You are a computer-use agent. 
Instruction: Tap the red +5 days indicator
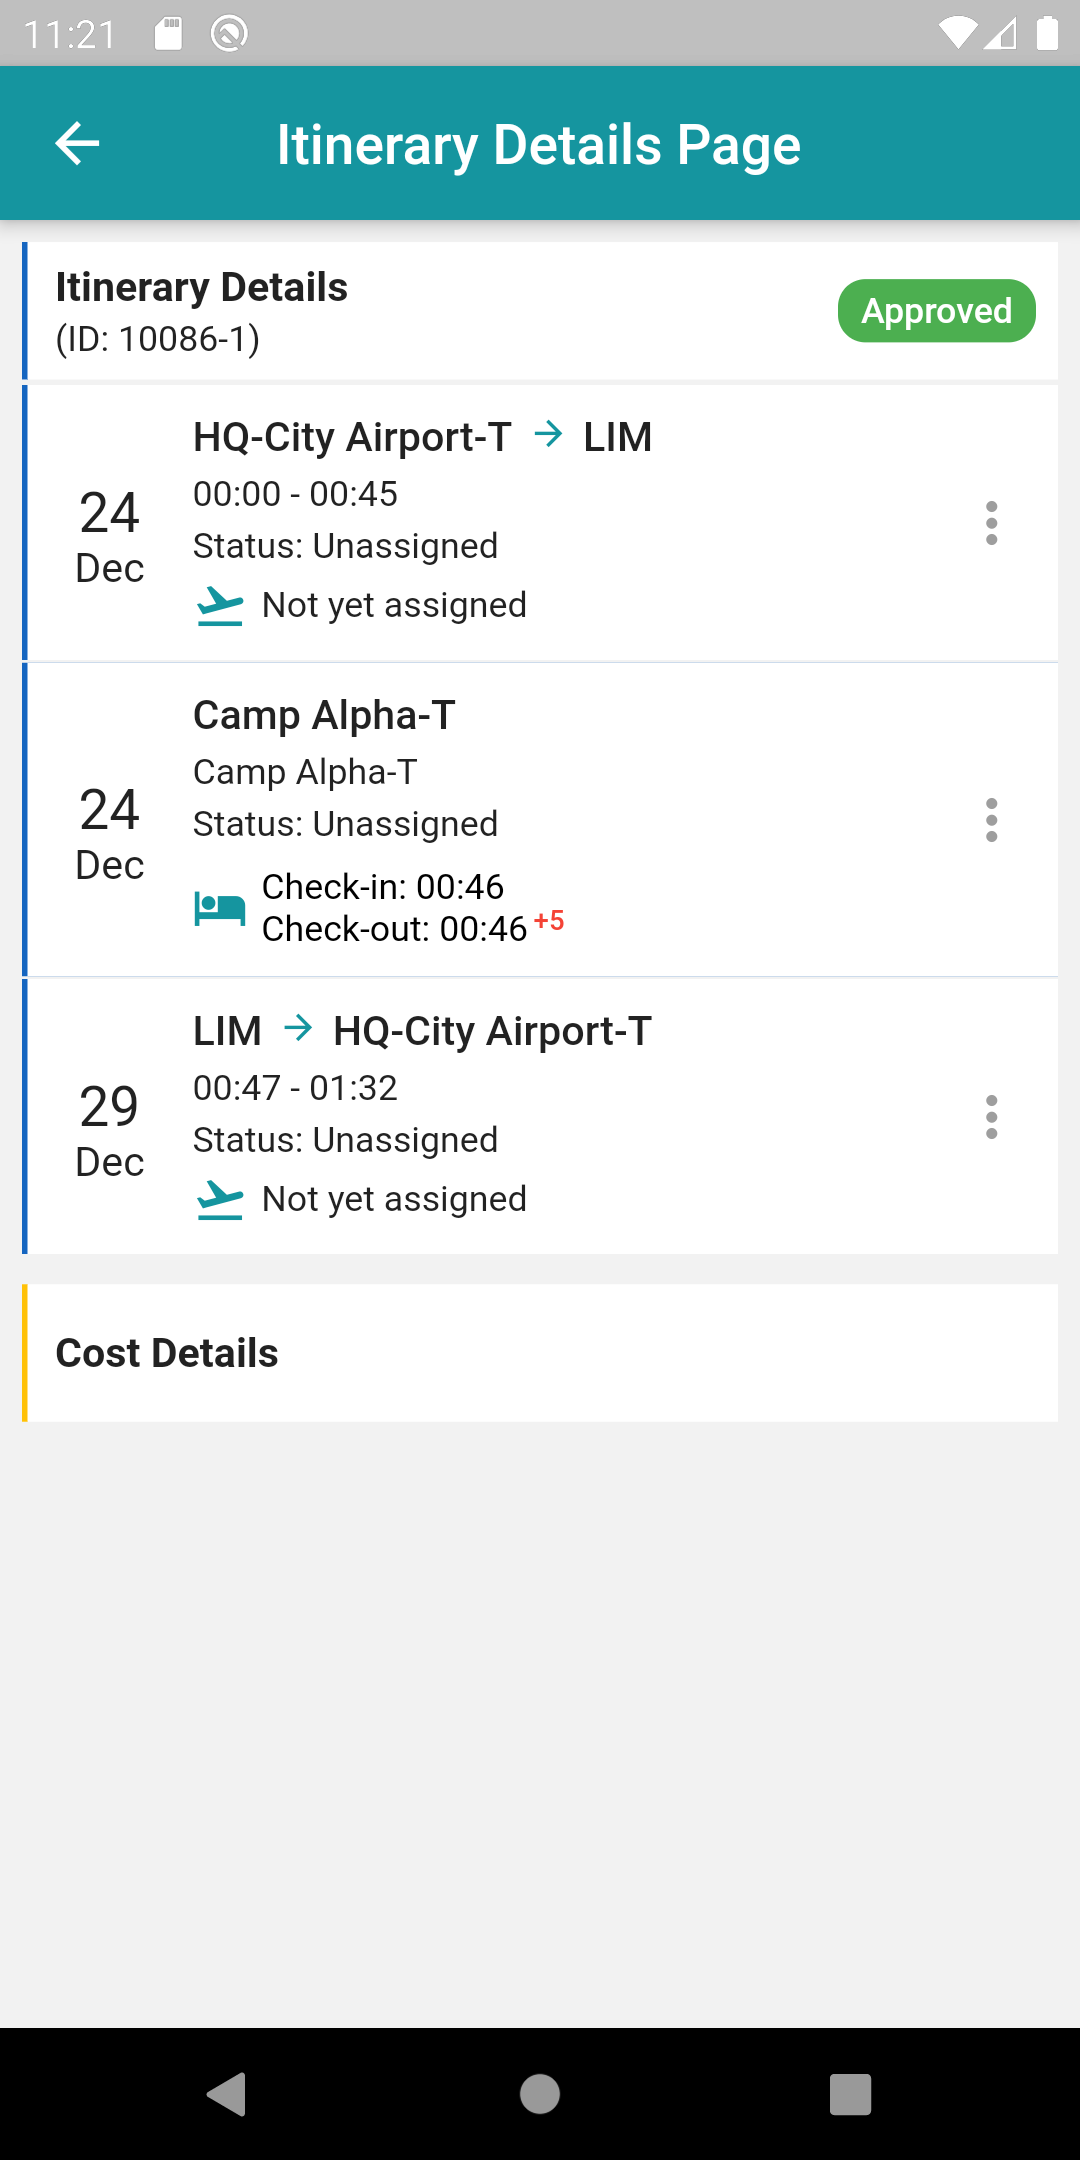point(549,920)
